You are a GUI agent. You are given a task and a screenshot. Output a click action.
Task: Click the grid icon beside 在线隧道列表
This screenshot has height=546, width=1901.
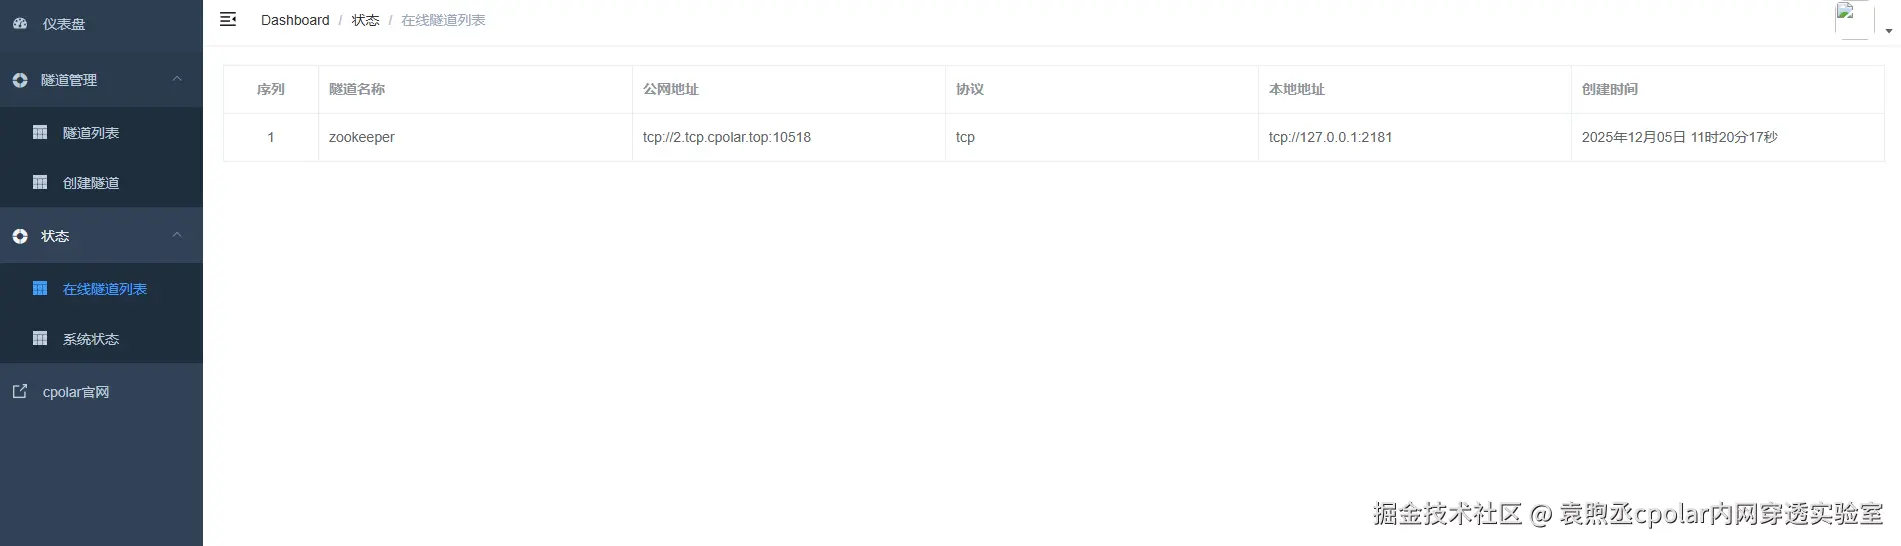click(x=40, y=288)
